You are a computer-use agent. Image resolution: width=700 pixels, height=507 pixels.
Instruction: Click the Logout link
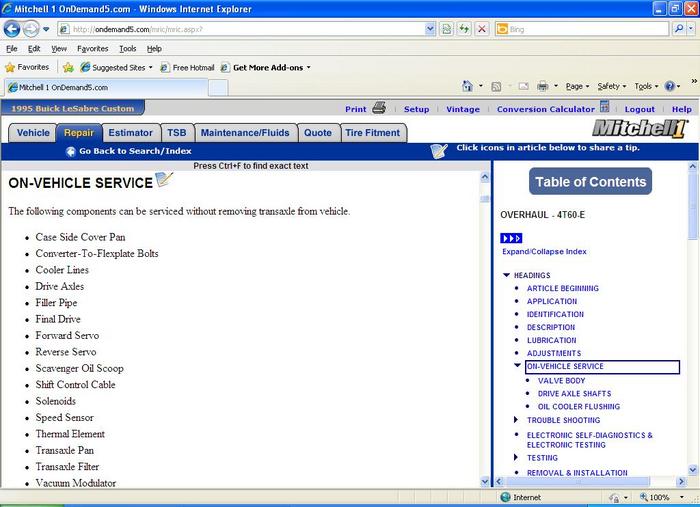tap(639, 109)
